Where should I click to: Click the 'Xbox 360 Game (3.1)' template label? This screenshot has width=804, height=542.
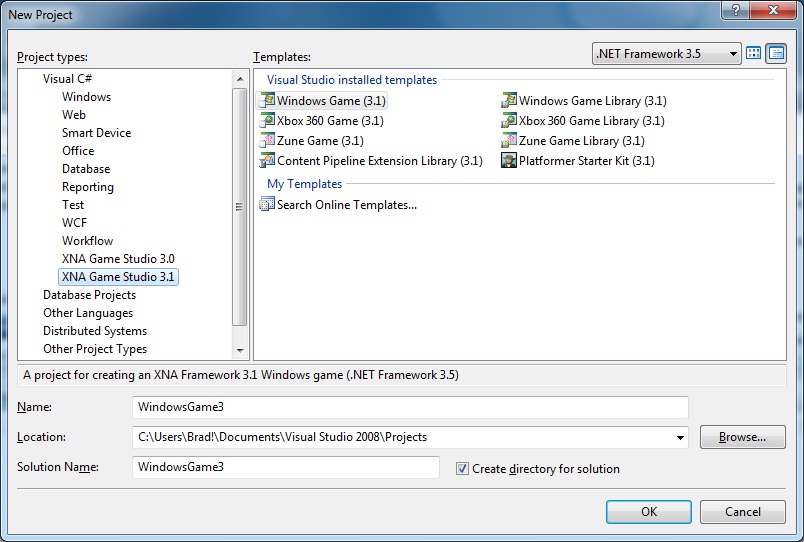(x=330, y=121)
